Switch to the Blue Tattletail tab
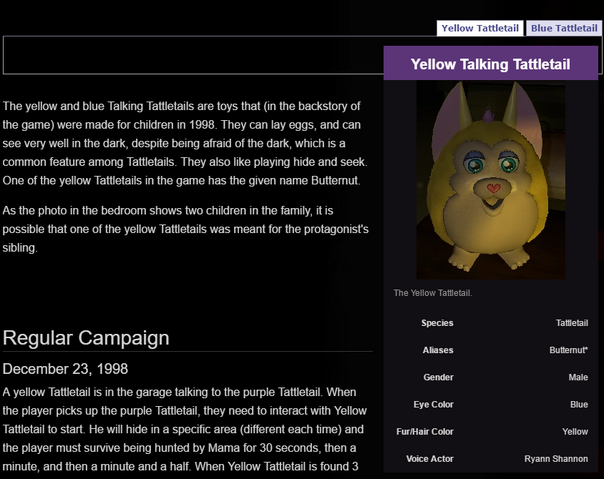This screenshot has width=604, height=479. [x=564, y=28]
